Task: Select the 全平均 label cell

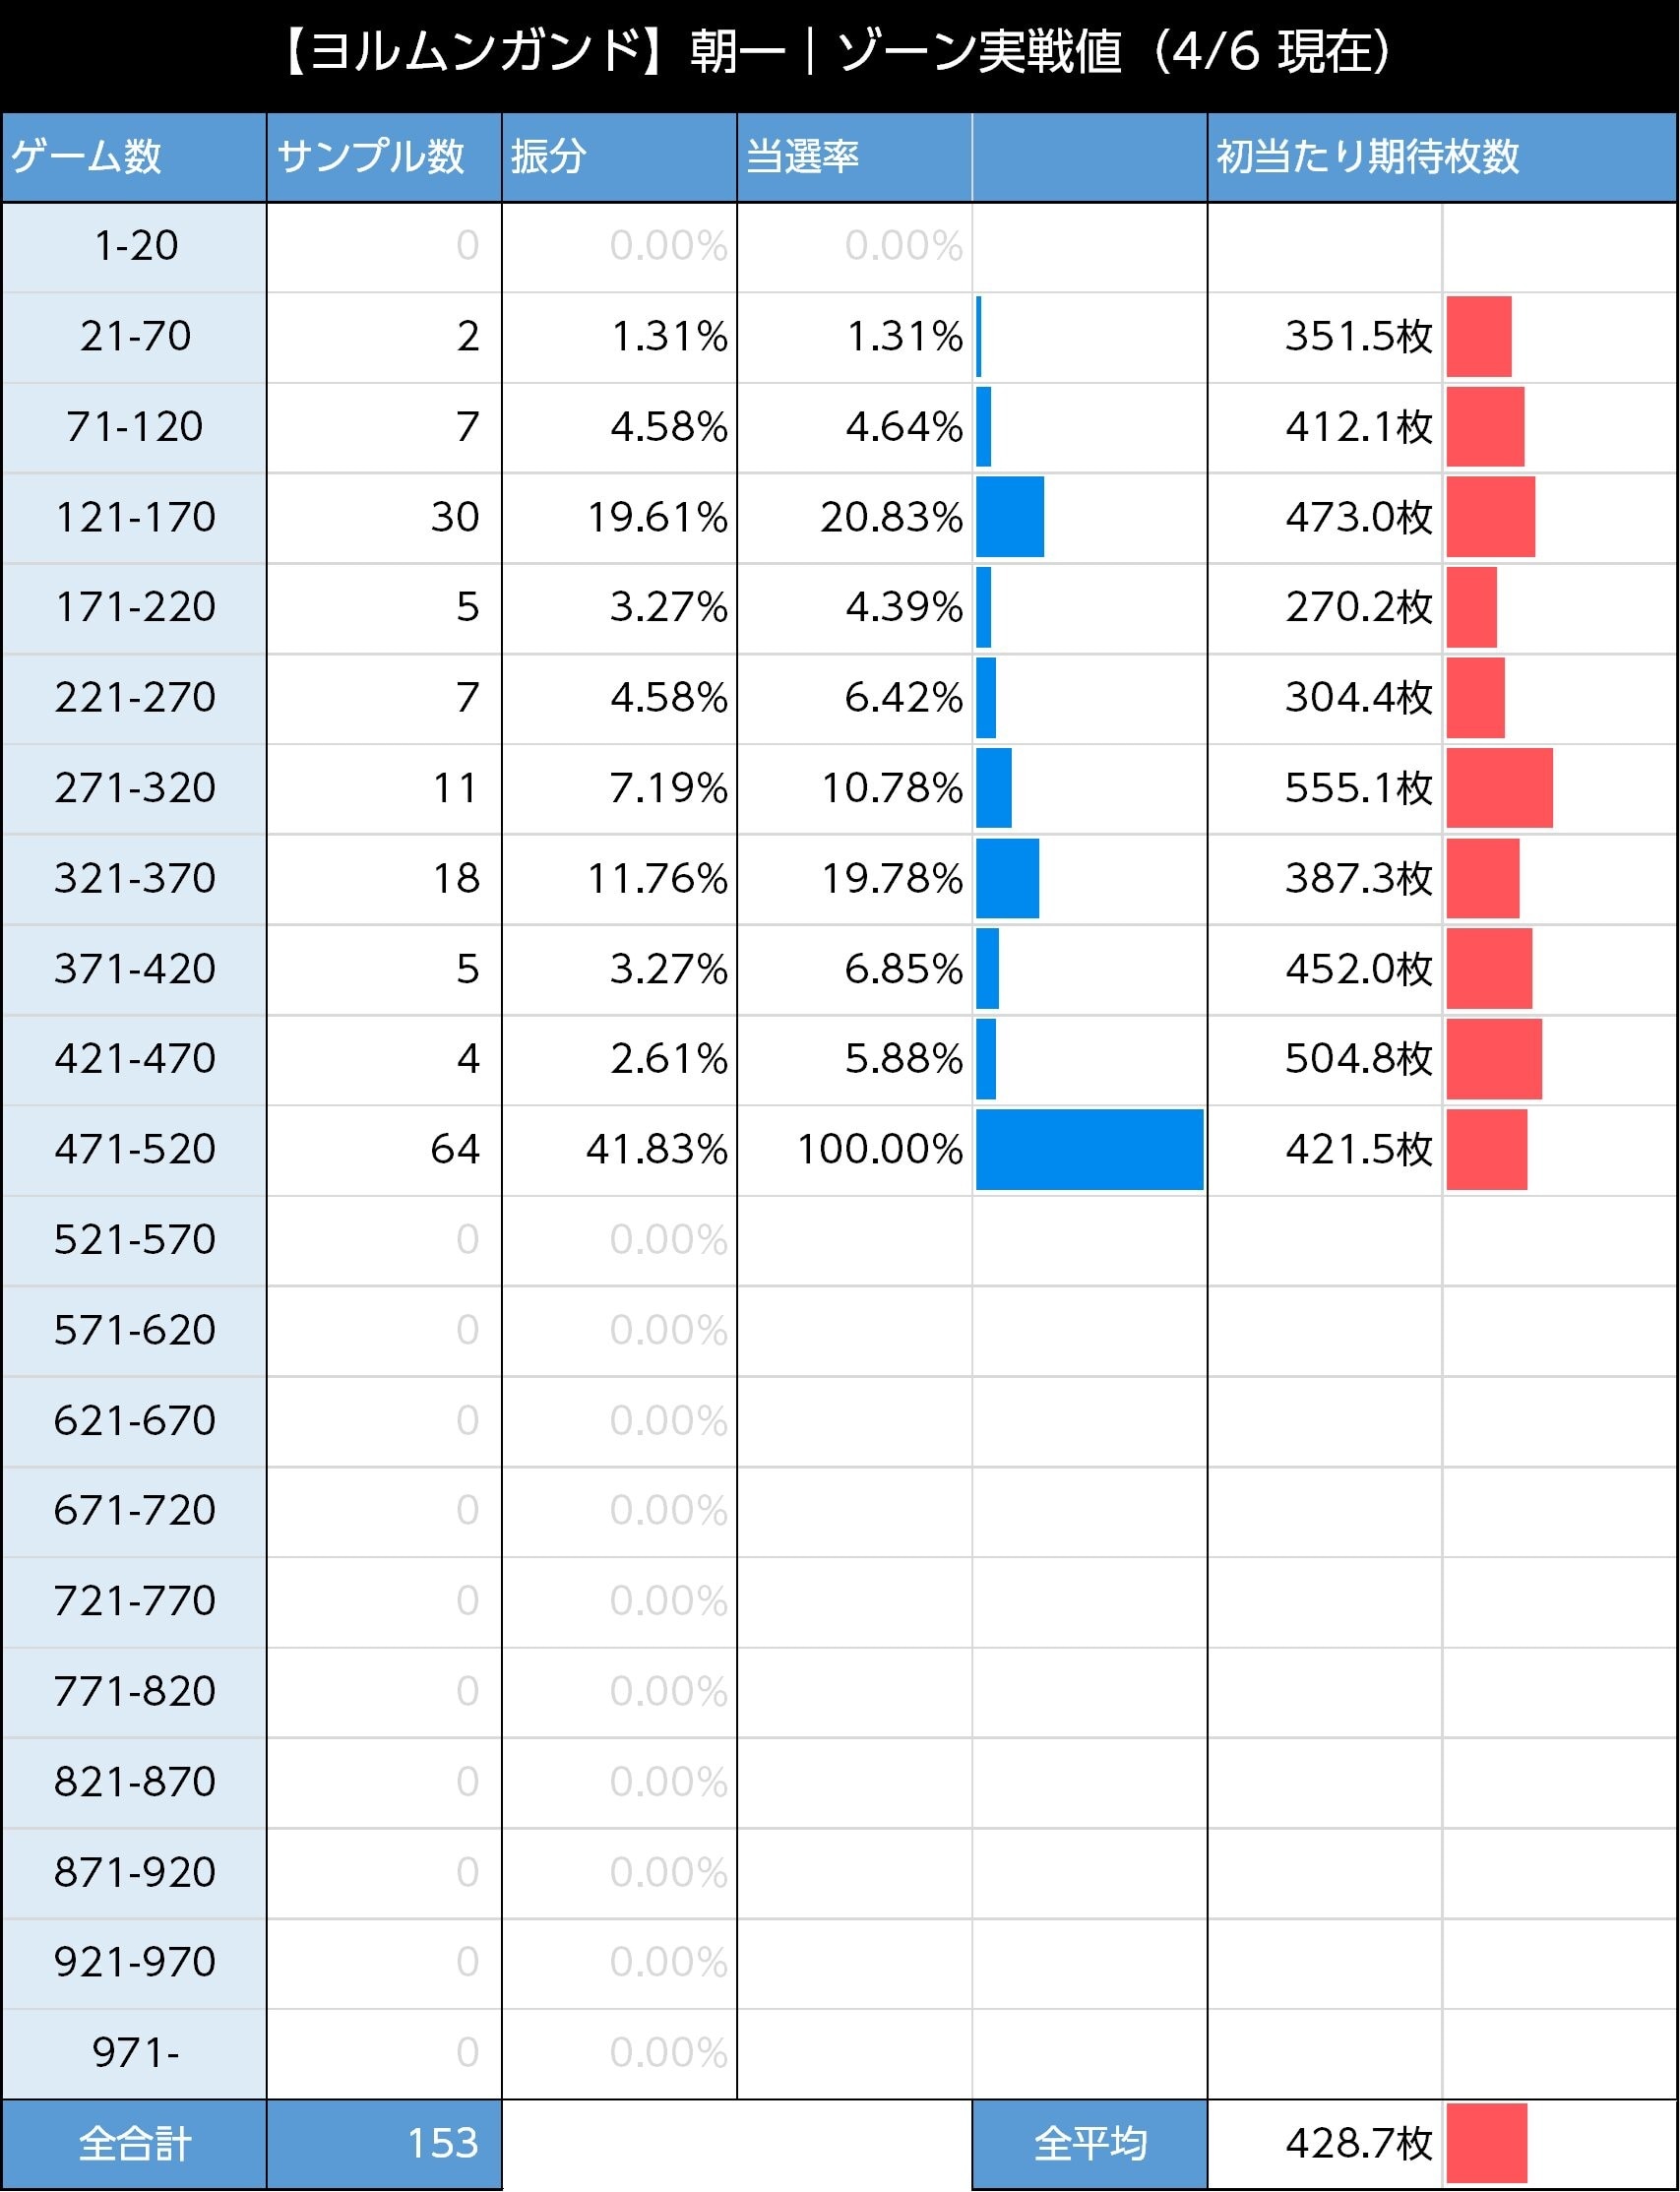Action: (x=1089, y=2143)
